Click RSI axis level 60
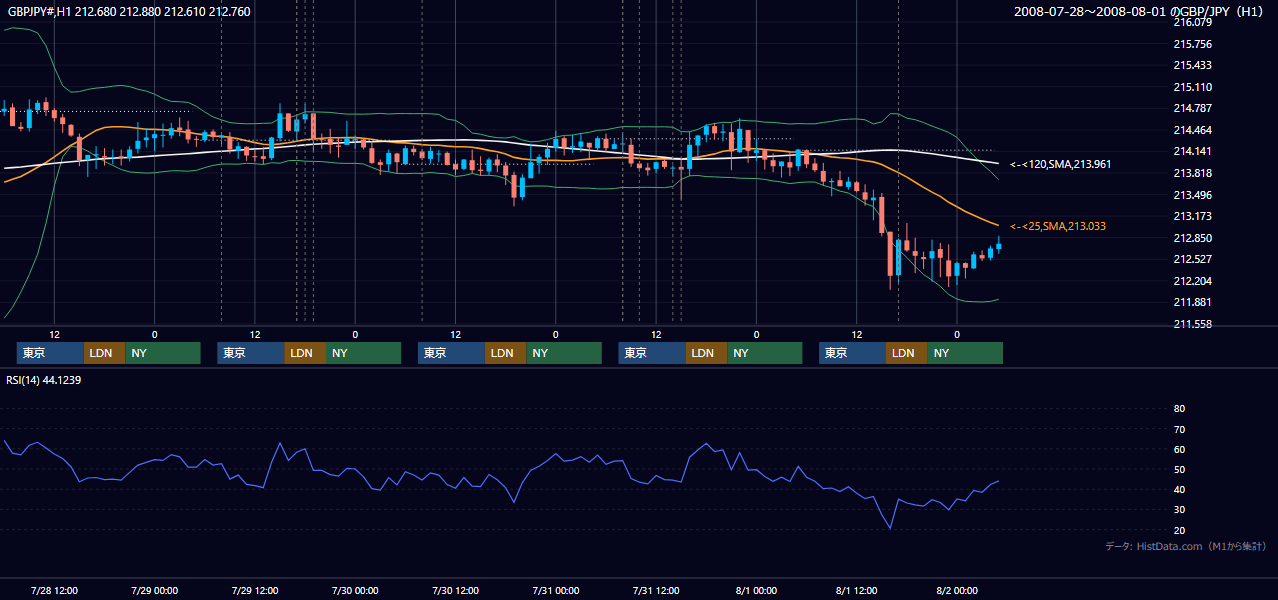1278x600 pixels. coord(1179,449)
